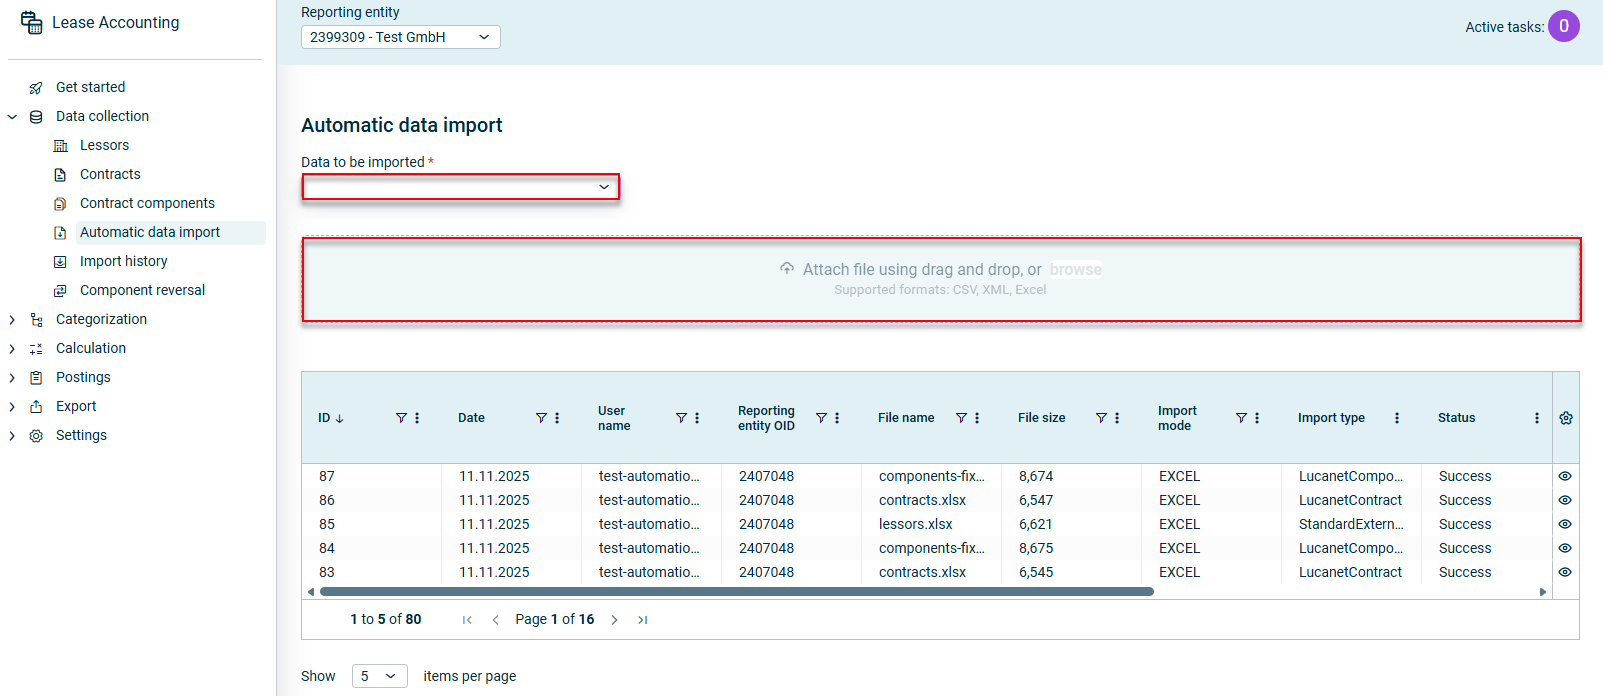The height and width of the screenshot is (696, 1603).
Task: Jump to last page of table
Action: pyautogui.click(x=643, y=620)
